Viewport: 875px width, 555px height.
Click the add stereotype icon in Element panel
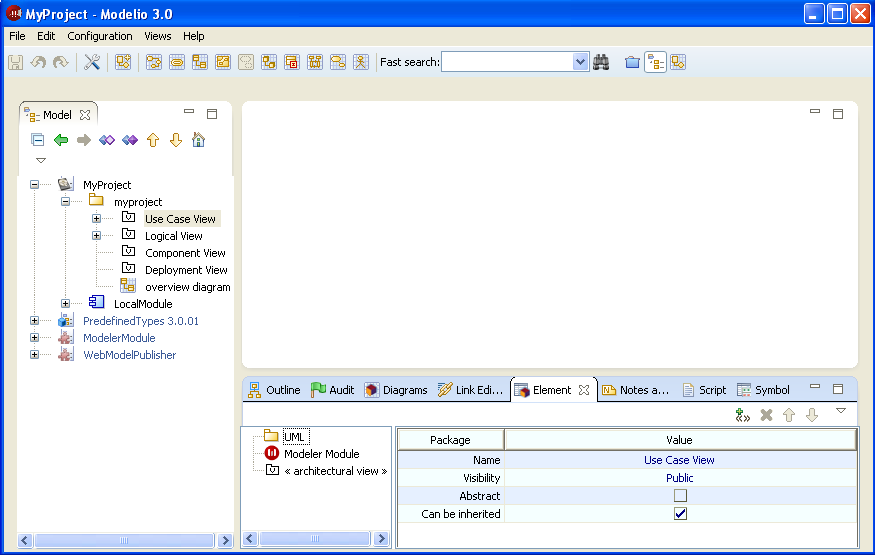click(x=743, y=414)
